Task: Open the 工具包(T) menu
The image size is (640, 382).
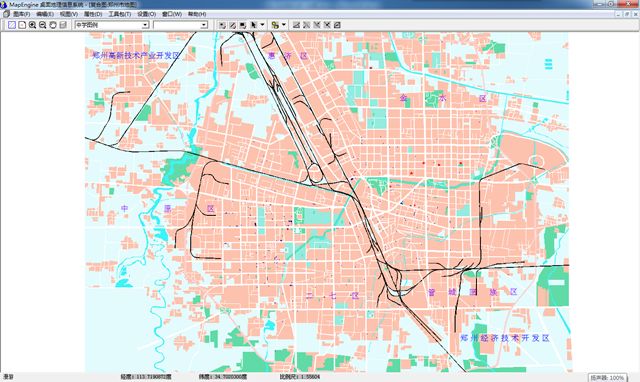Action: (x=120, y=14)
